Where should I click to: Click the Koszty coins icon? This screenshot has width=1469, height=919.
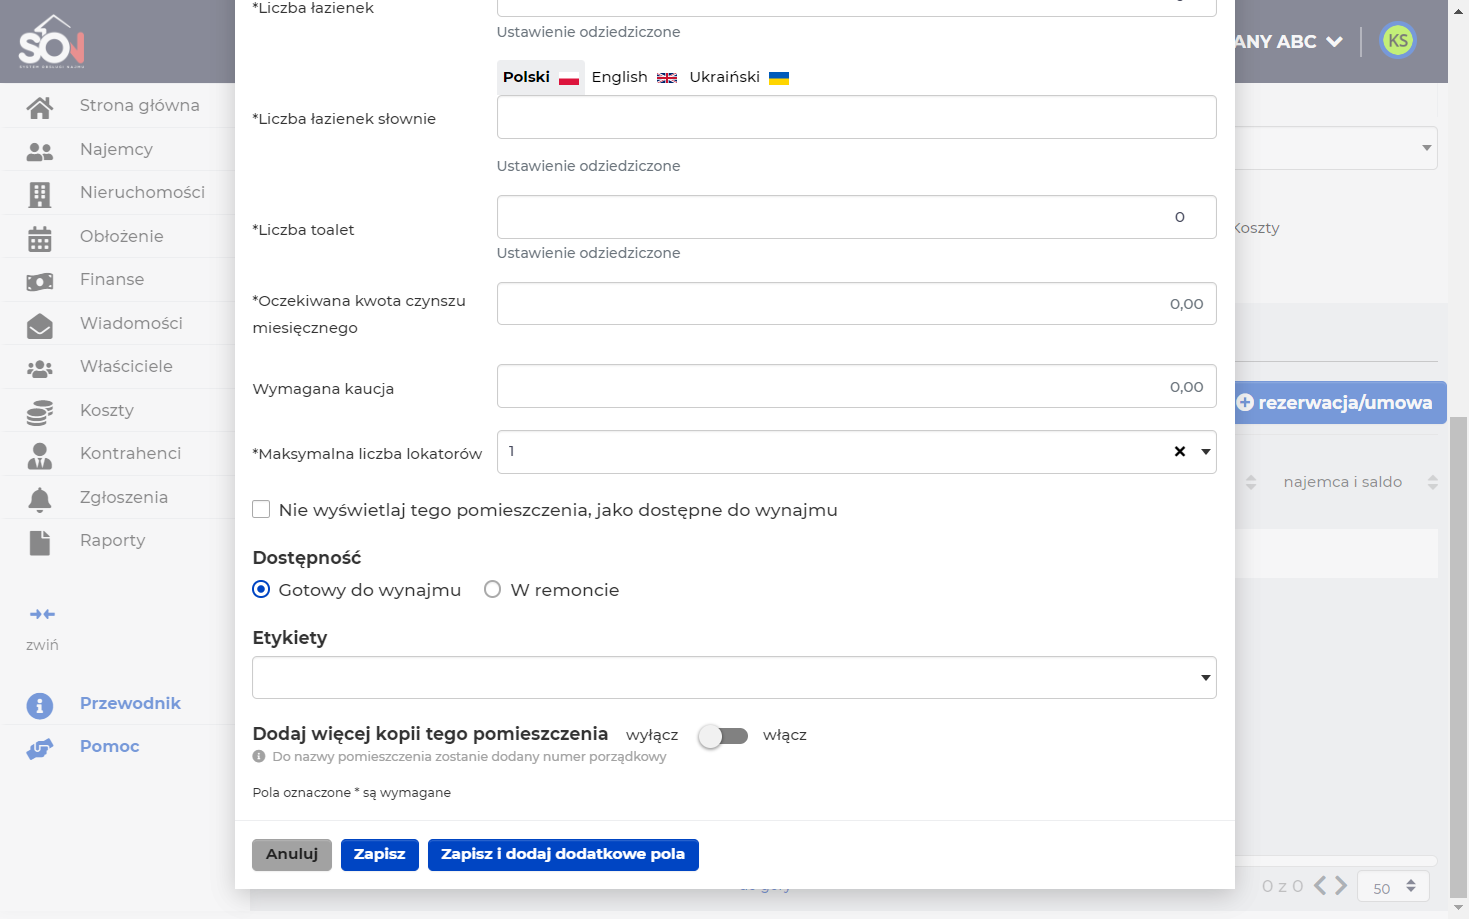[x=40, y=412]
